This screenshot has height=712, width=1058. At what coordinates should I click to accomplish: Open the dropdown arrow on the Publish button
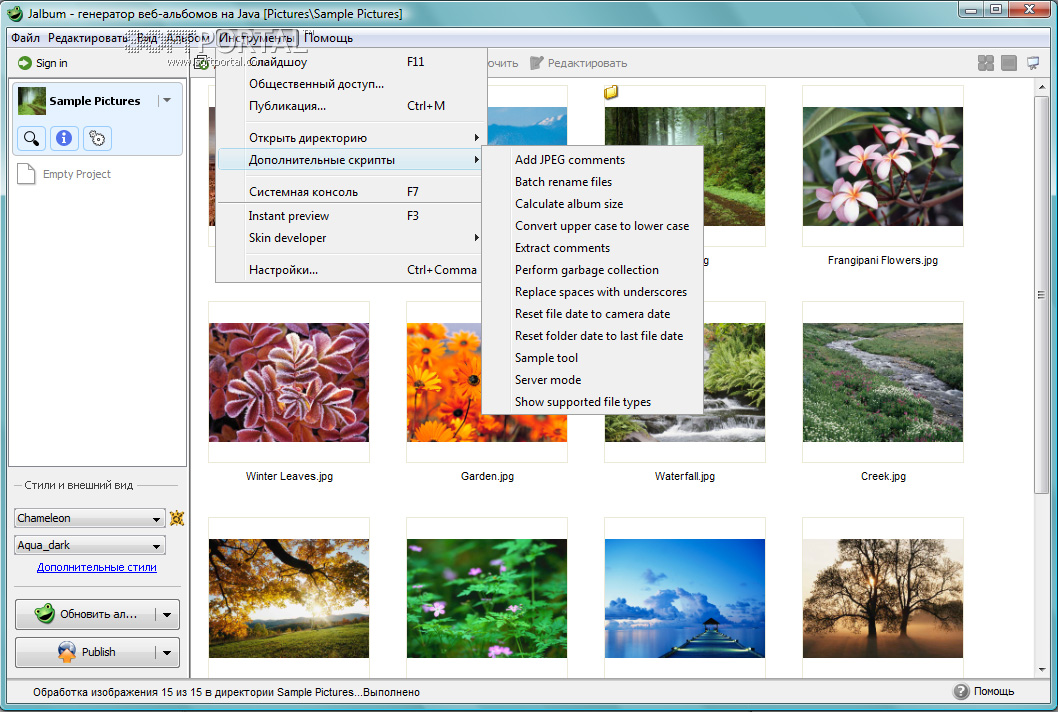(167, 652)
